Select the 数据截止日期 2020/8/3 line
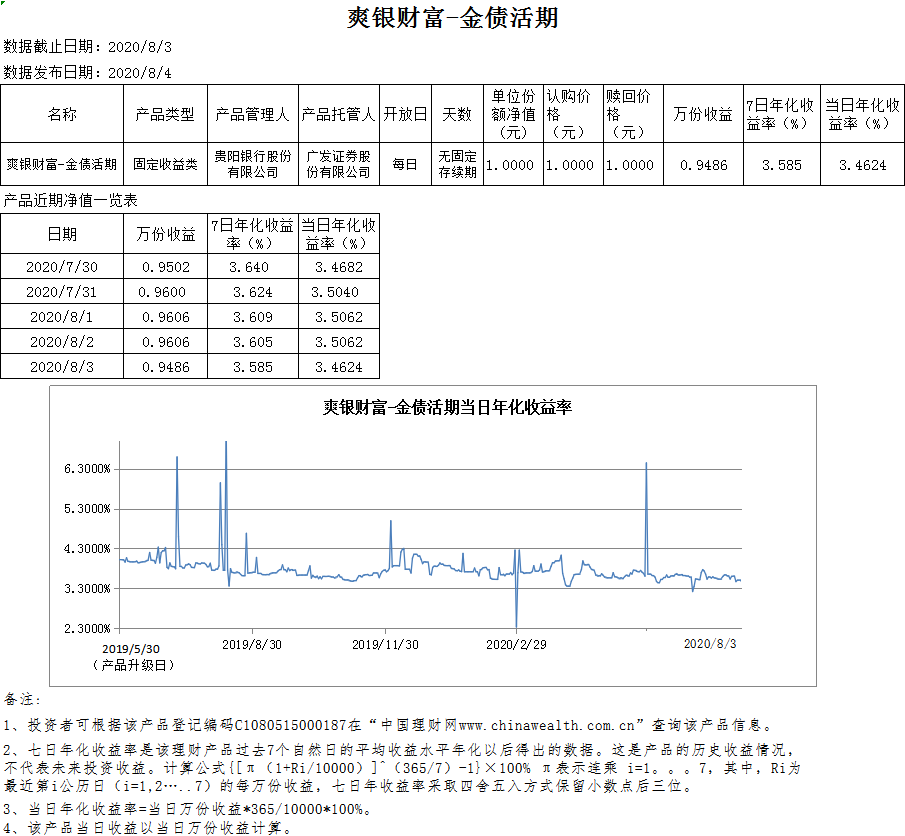Viewport: 905px width, 836px height. (x=88, y=47)
